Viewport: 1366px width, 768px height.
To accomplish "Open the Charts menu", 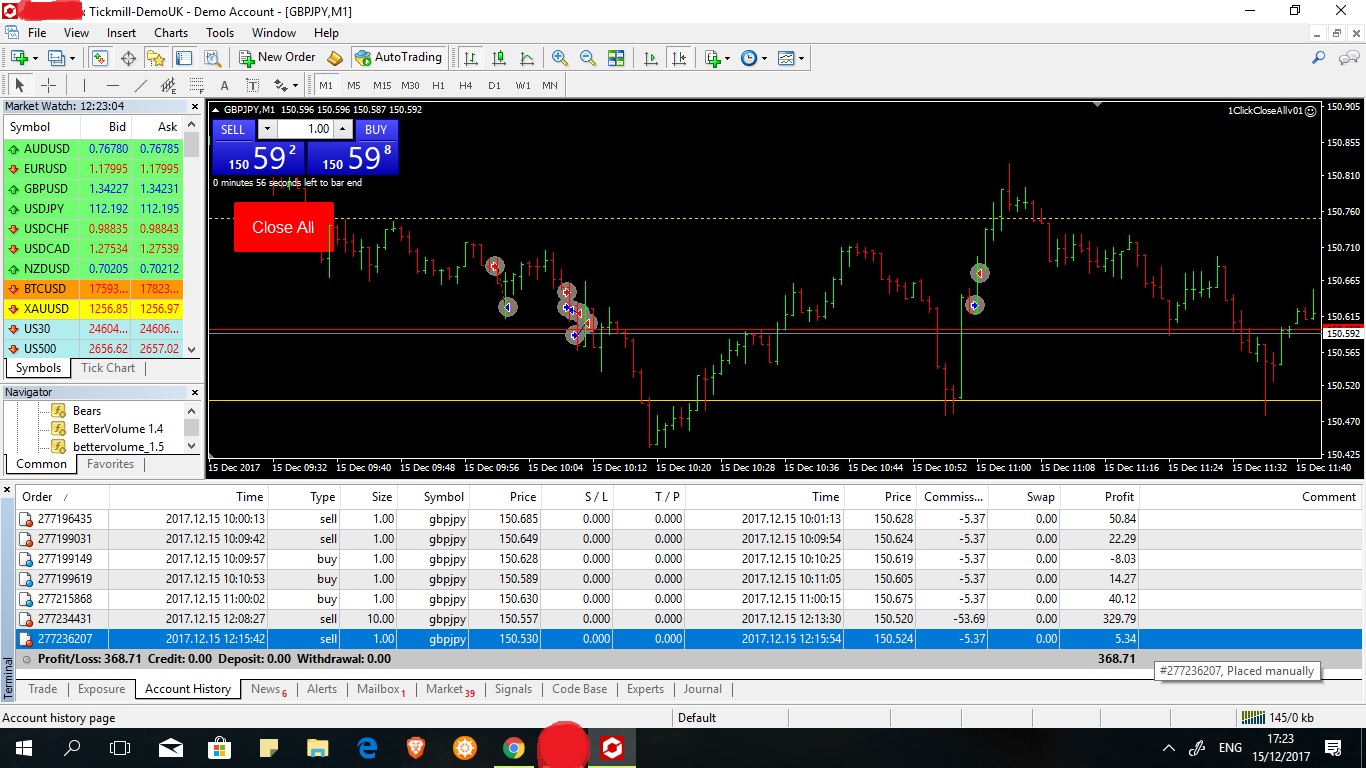I will [171, 33].
